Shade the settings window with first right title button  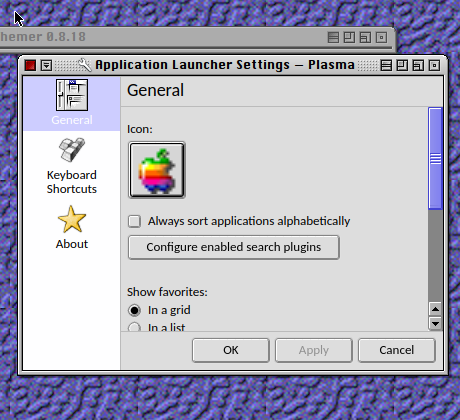coord(386,65)
